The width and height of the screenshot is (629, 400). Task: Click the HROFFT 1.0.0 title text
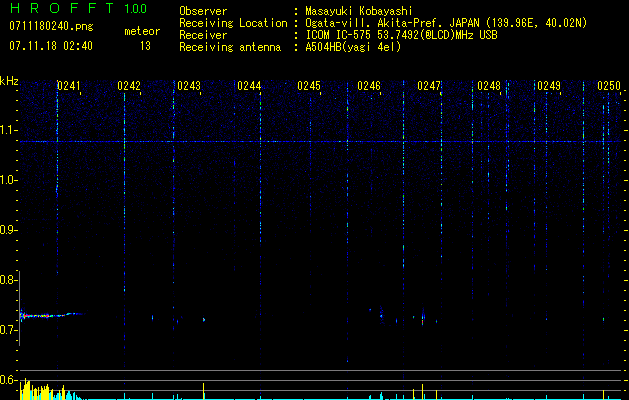[x=78, y=8]
